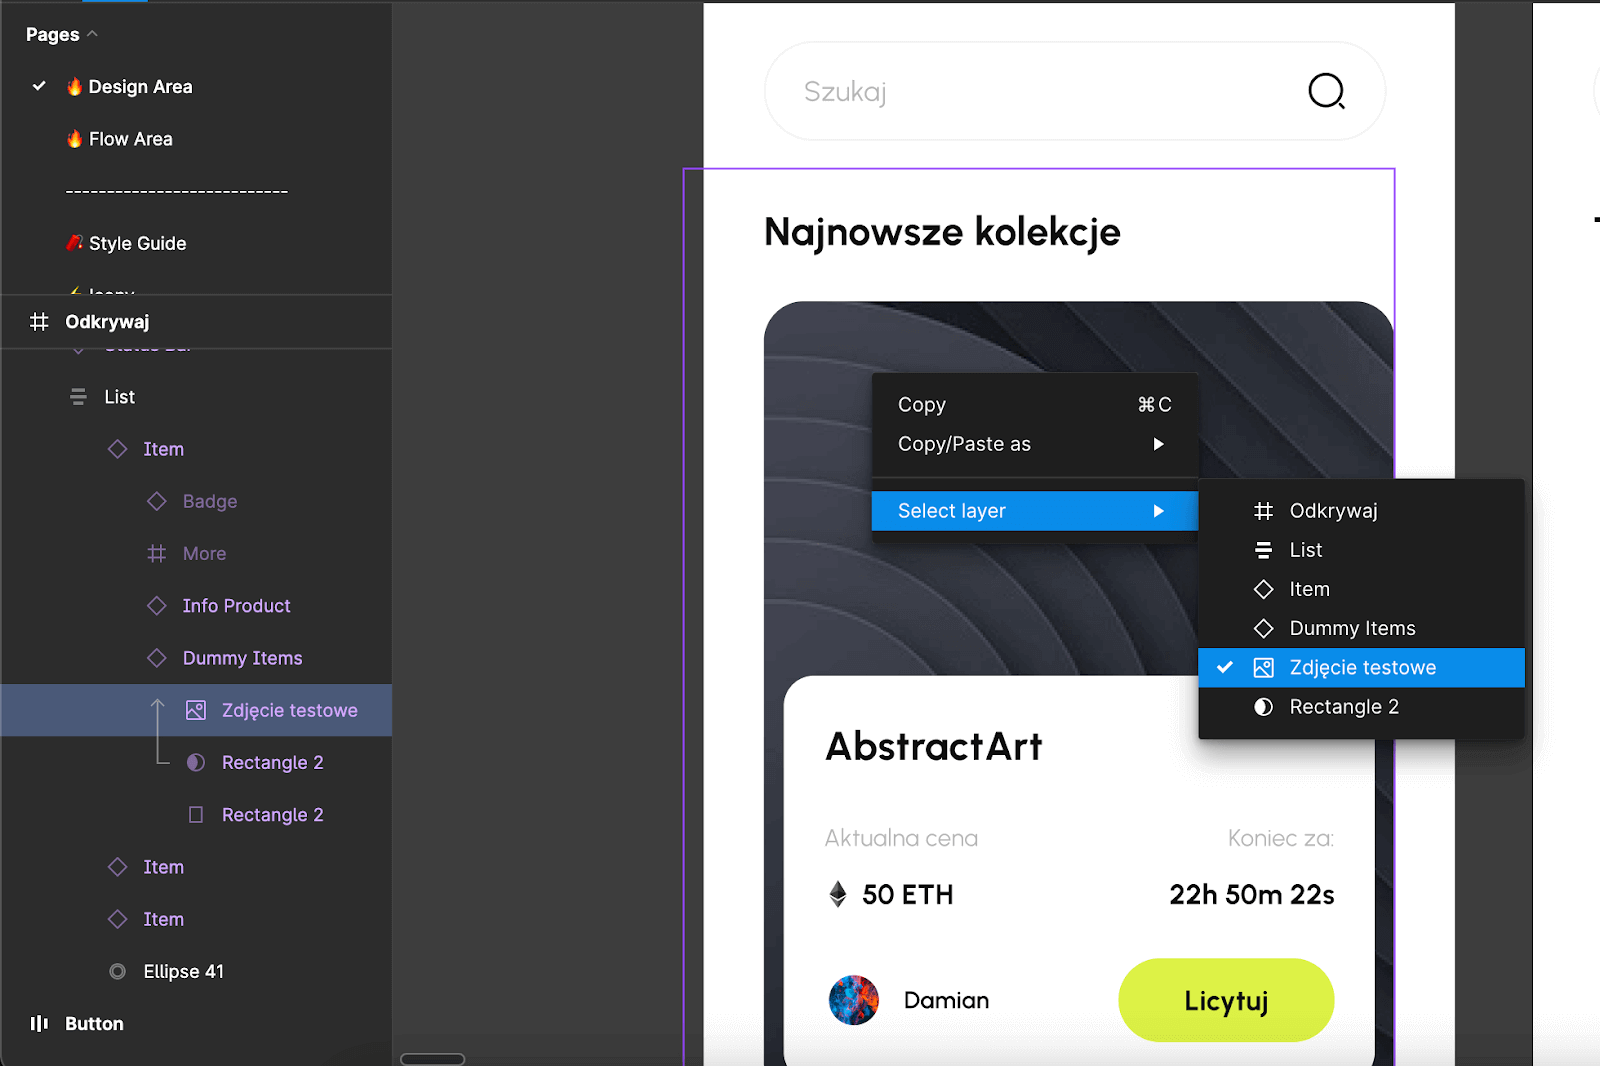Screen dimensions: 1600x1066
Task: Click the Ethereum icon beside 50 ETH
Action: tap(838, 894)
